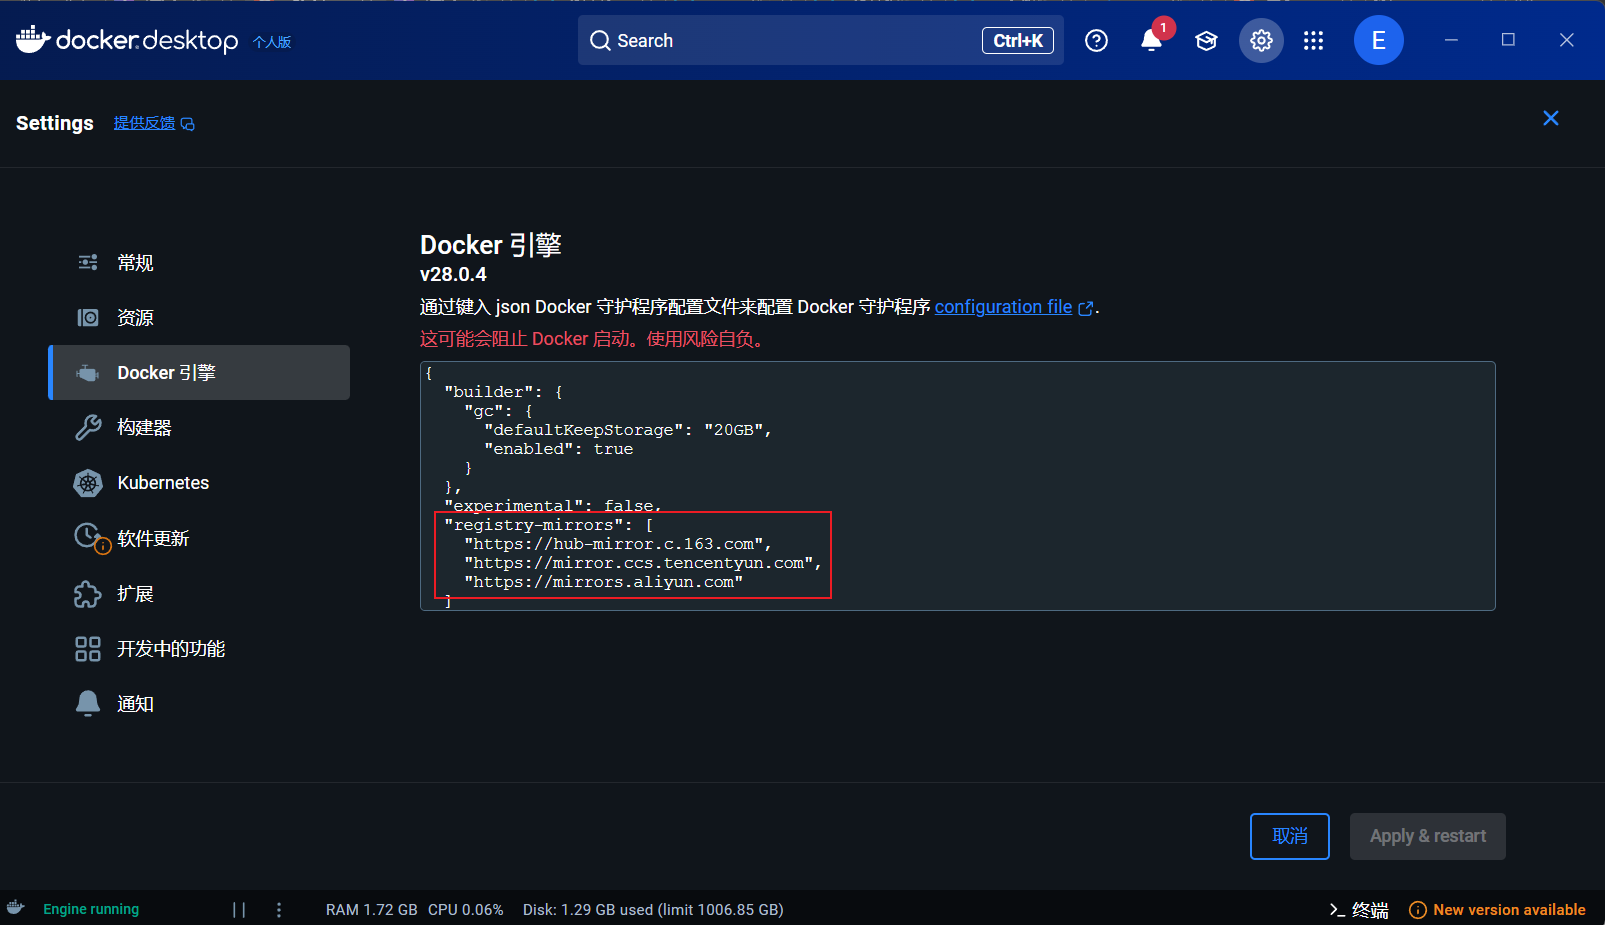Open user account avatar E
The image size is (1605, 925).
point(1378,41)
